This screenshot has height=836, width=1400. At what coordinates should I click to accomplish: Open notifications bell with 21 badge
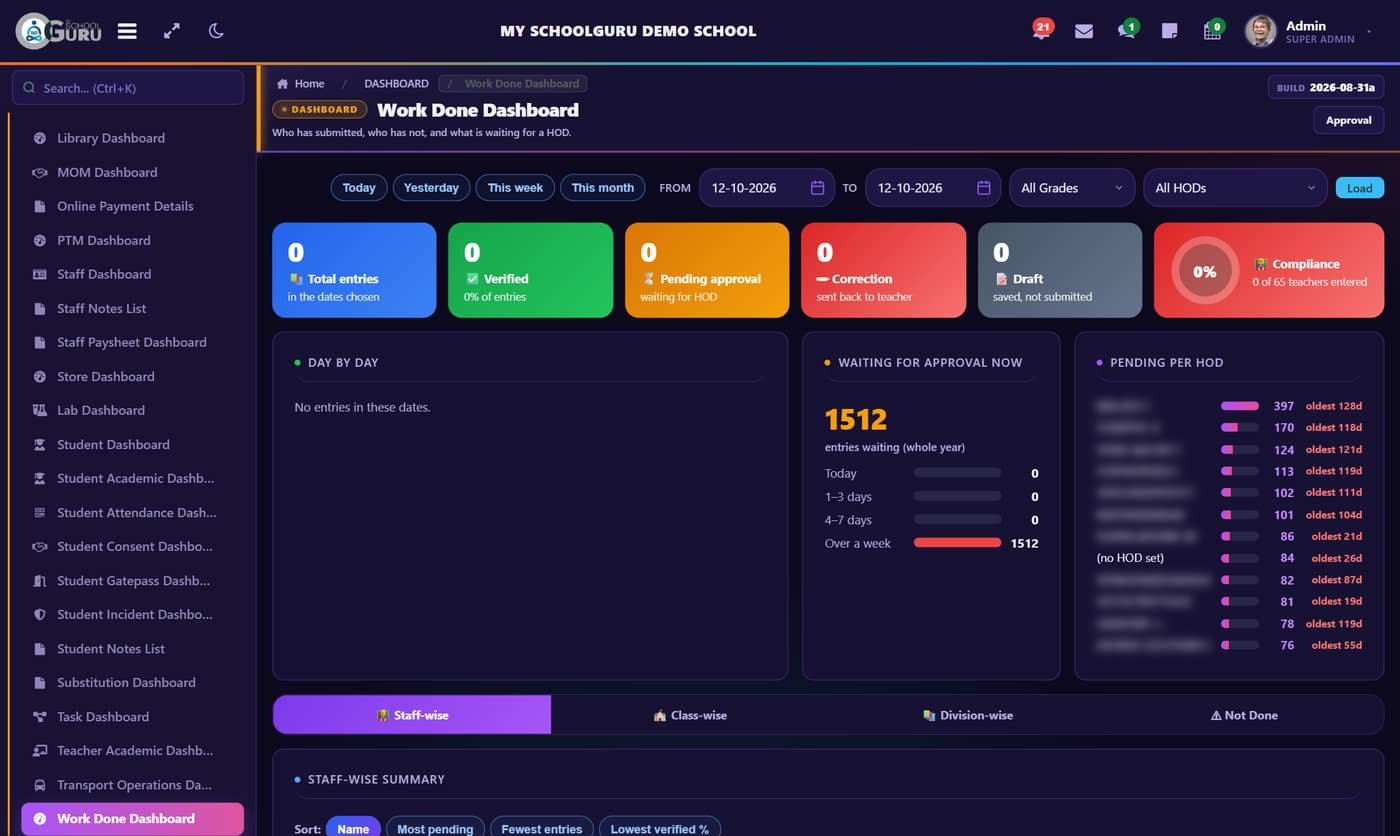coord(1041,30)
